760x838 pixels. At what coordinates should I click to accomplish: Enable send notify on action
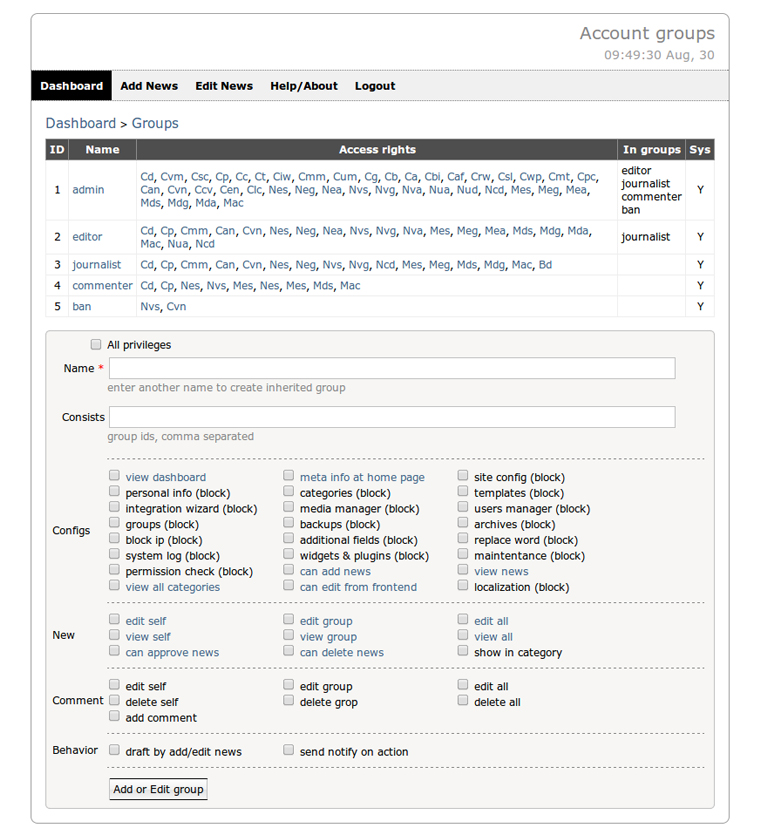click(289, 750)
